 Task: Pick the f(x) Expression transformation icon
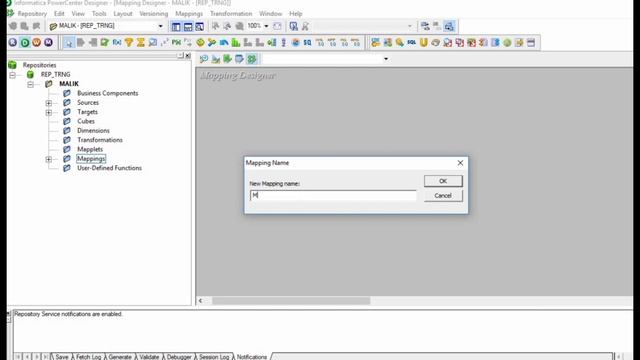pyautogui.click(x=117, y=42)
